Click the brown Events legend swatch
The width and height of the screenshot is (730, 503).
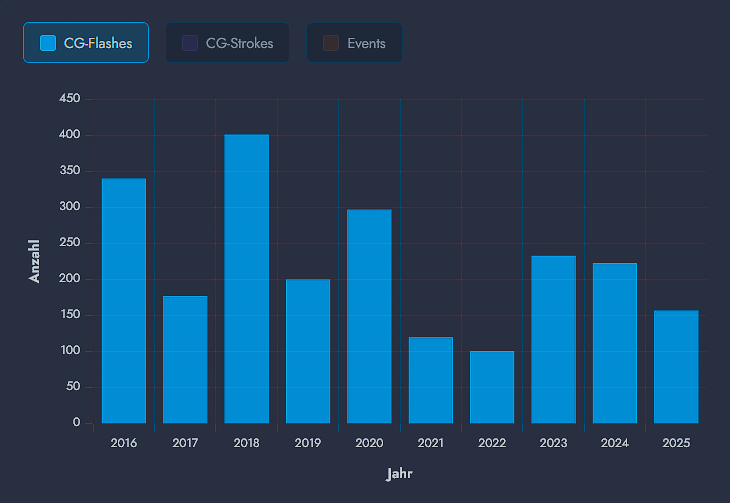coord(331,43)
